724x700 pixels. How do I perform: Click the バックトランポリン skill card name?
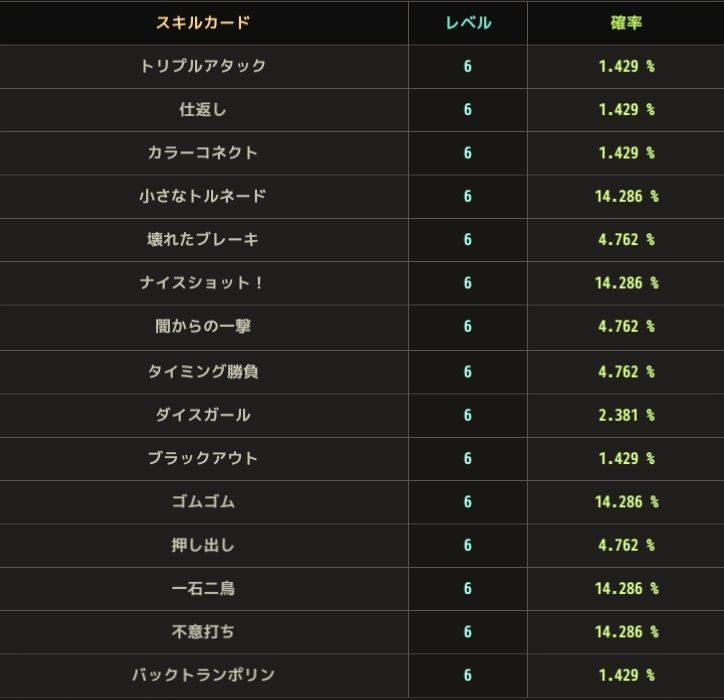203,675
